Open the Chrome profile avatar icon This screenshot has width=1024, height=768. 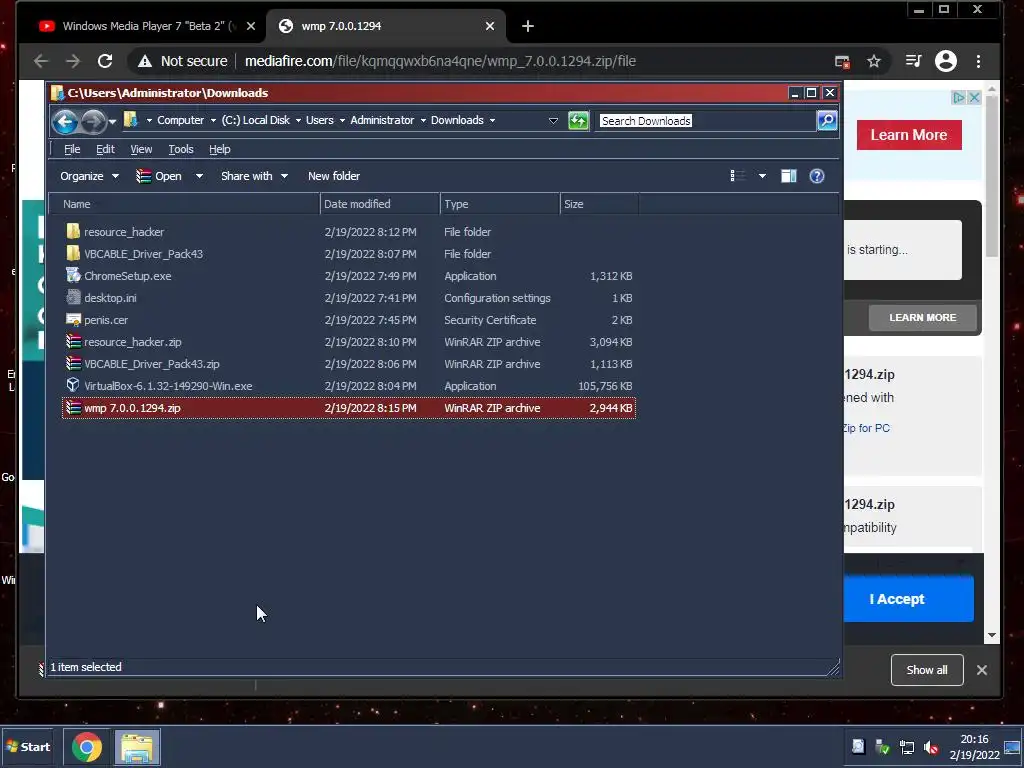(946, 61)
